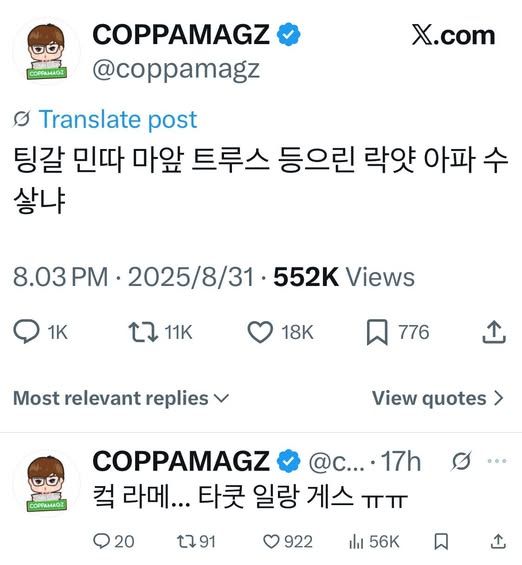Repost the reply showing 91 reposts
The width and height of the screenshot is (522, 565).
186,541
